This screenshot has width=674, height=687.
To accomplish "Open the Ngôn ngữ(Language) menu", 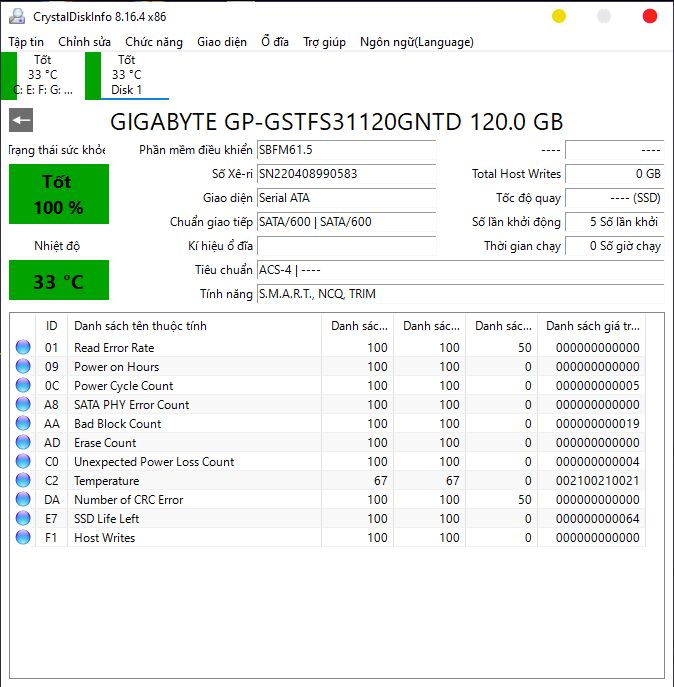I will [x=416, y=42].
